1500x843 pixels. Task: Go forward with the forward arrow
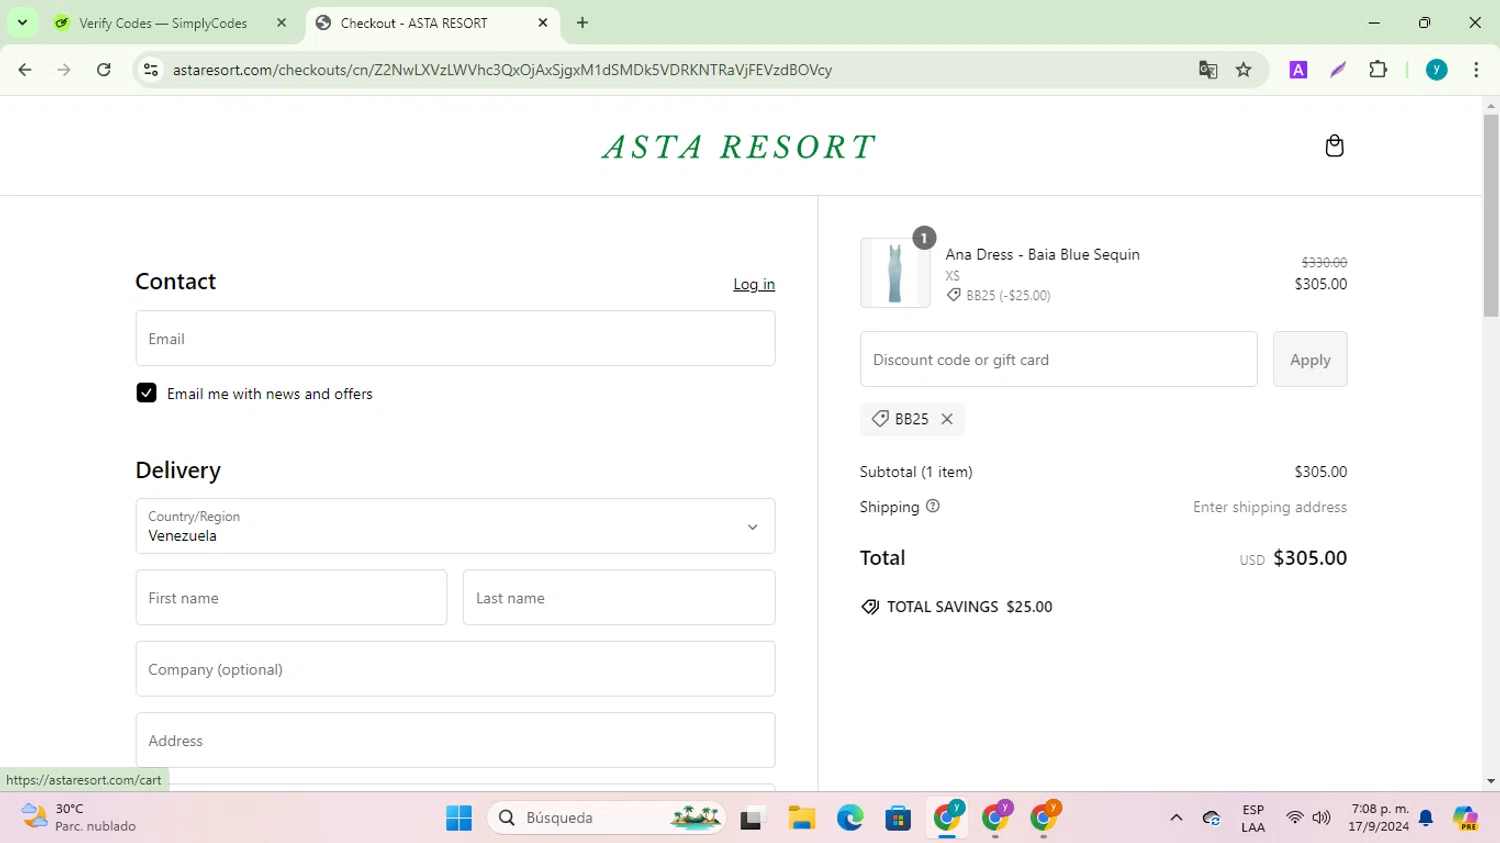click(64, 70)
